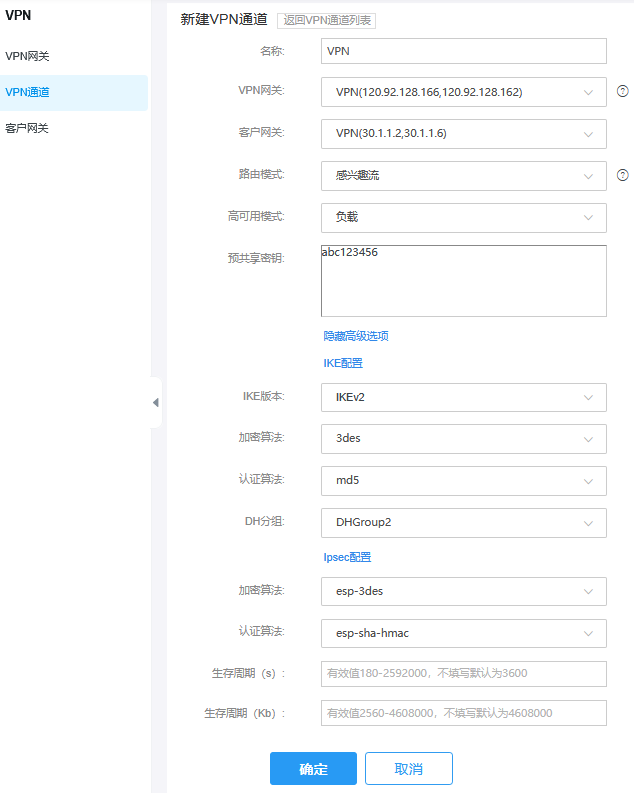Open IKE 加密算法 dropdown showing 3des
The width and height of the screenshot is (634, 793).
(x=464, y=439)
